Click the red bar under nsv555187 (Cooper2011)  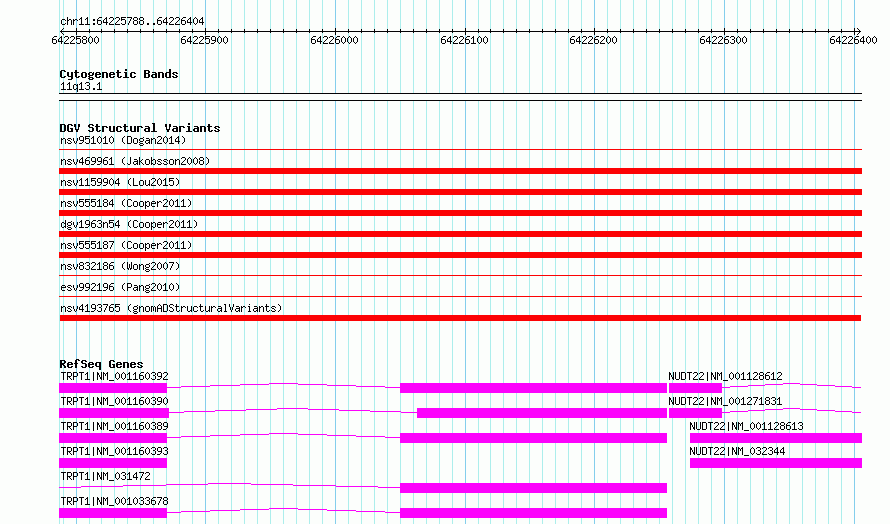tap(460, 255)
